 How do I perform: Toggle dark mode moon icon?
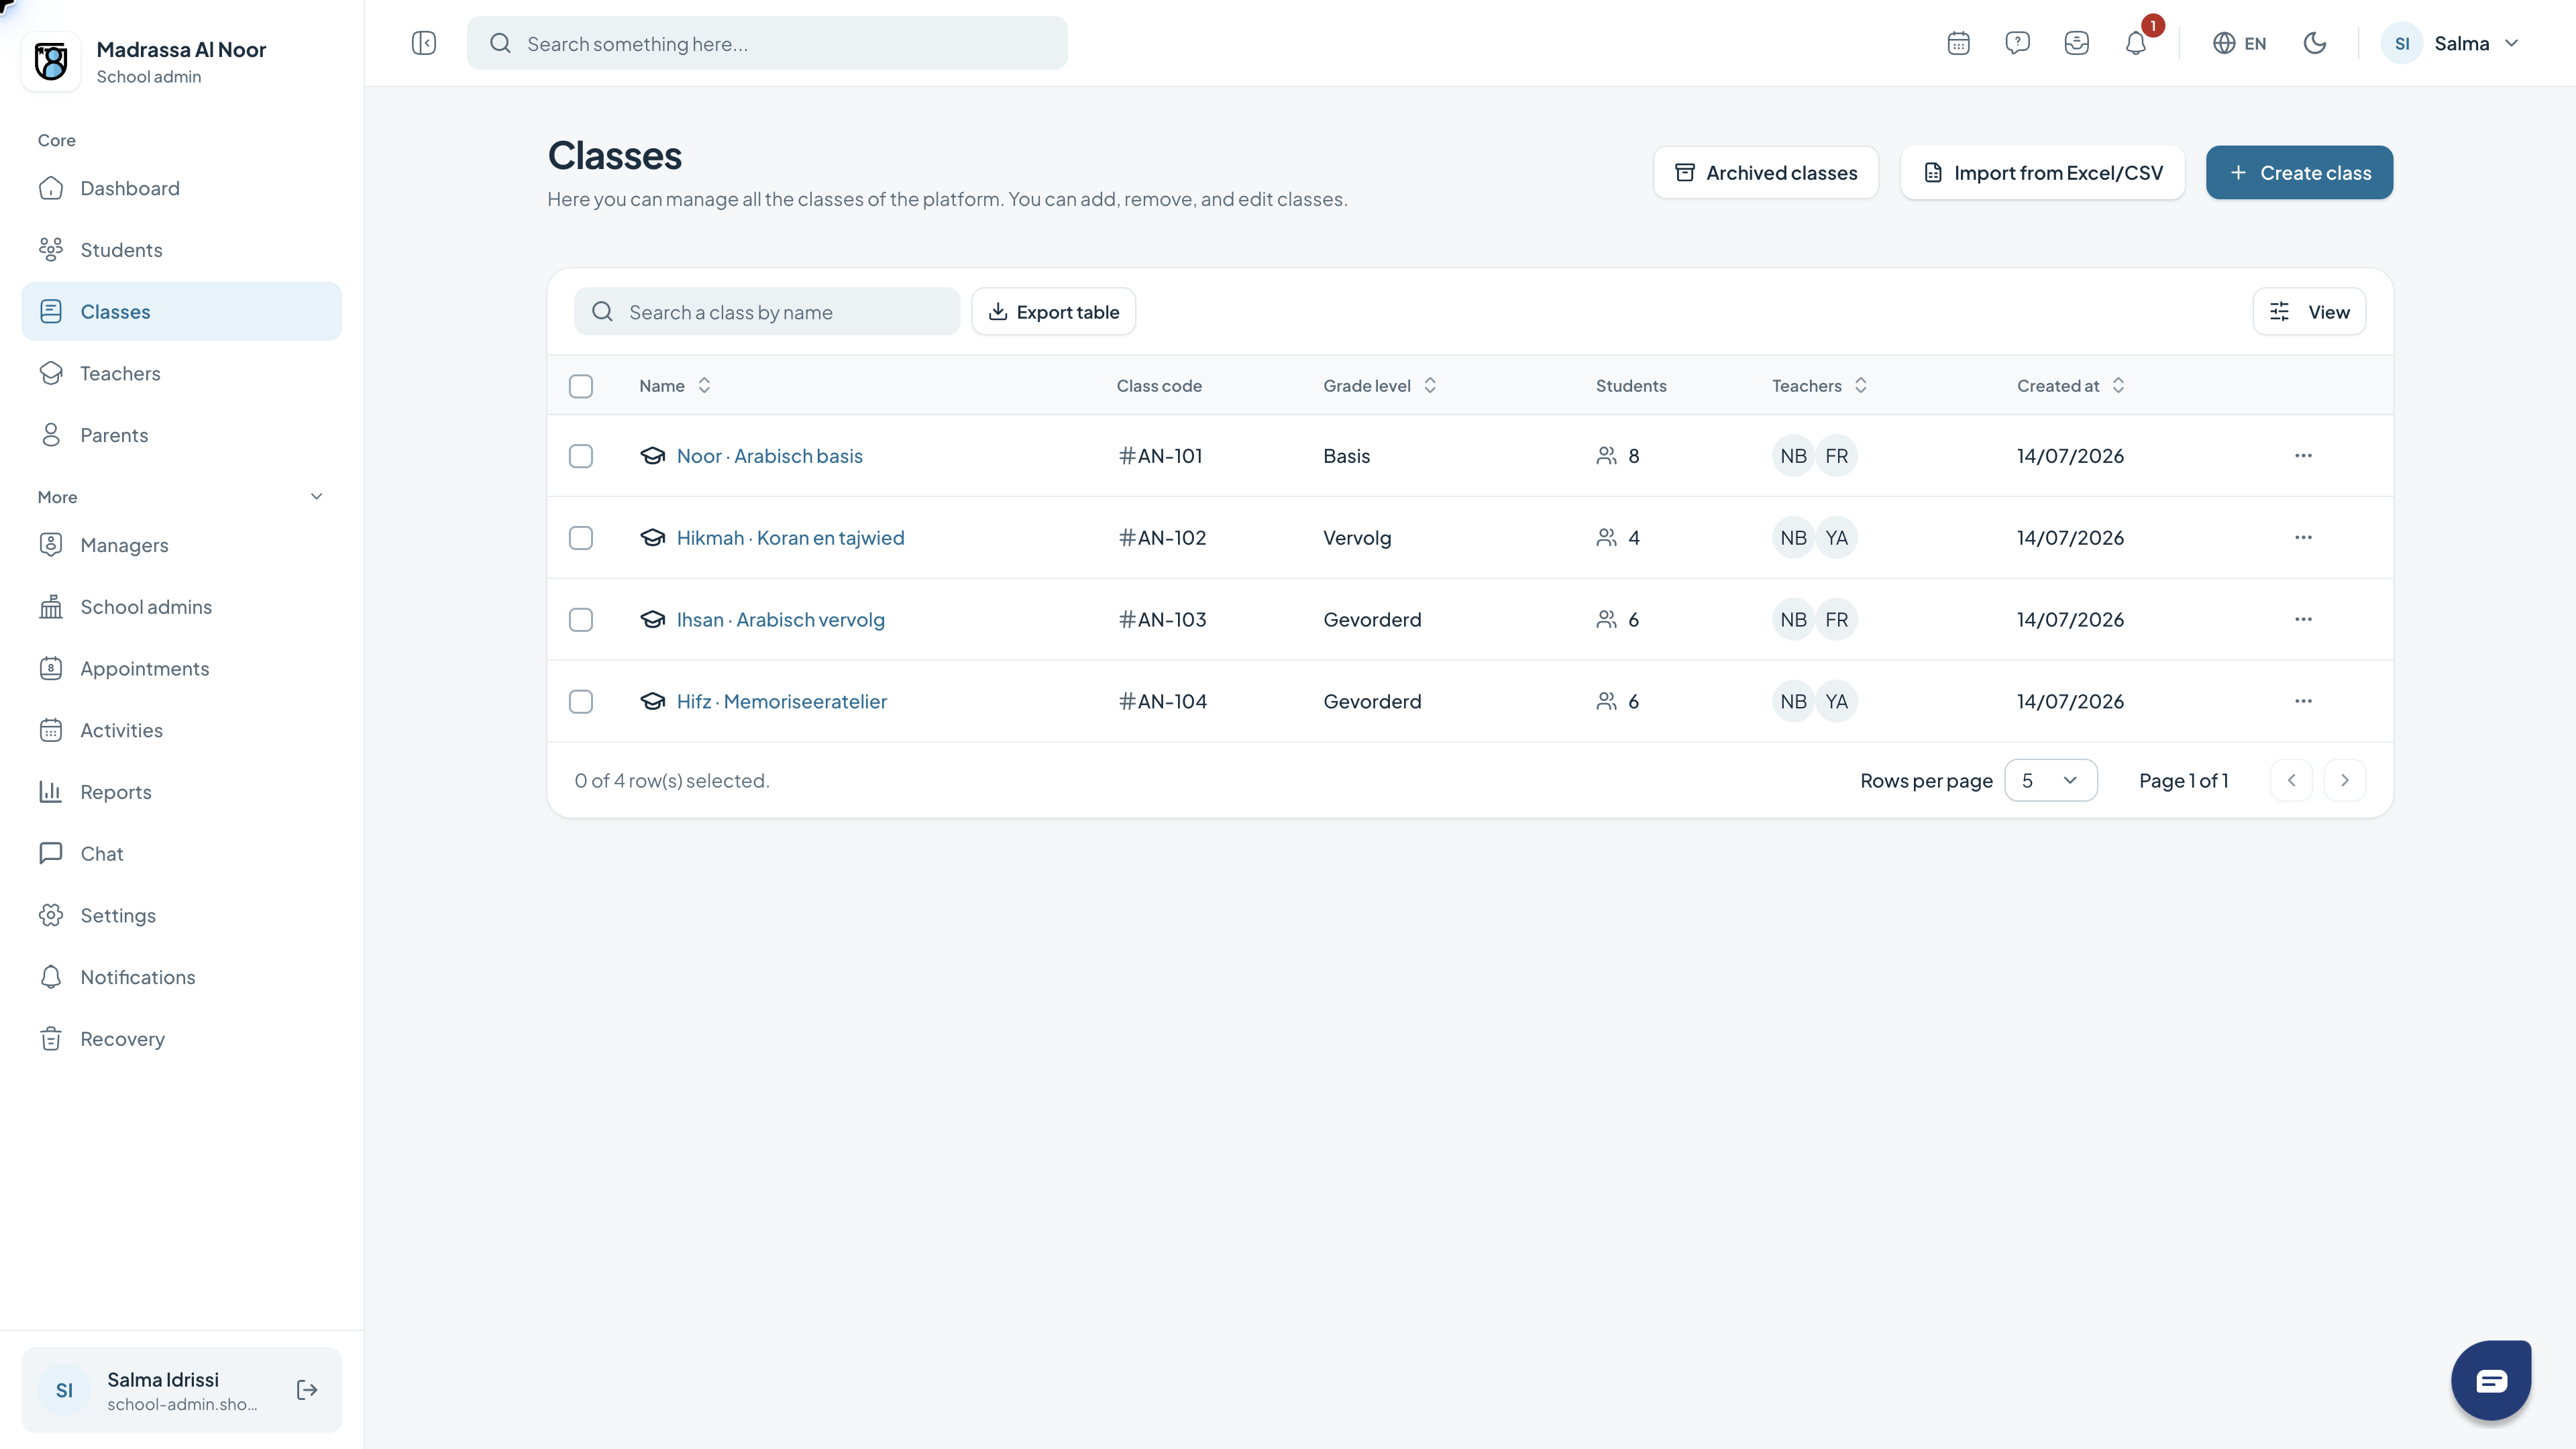[x=2315, y=43]
